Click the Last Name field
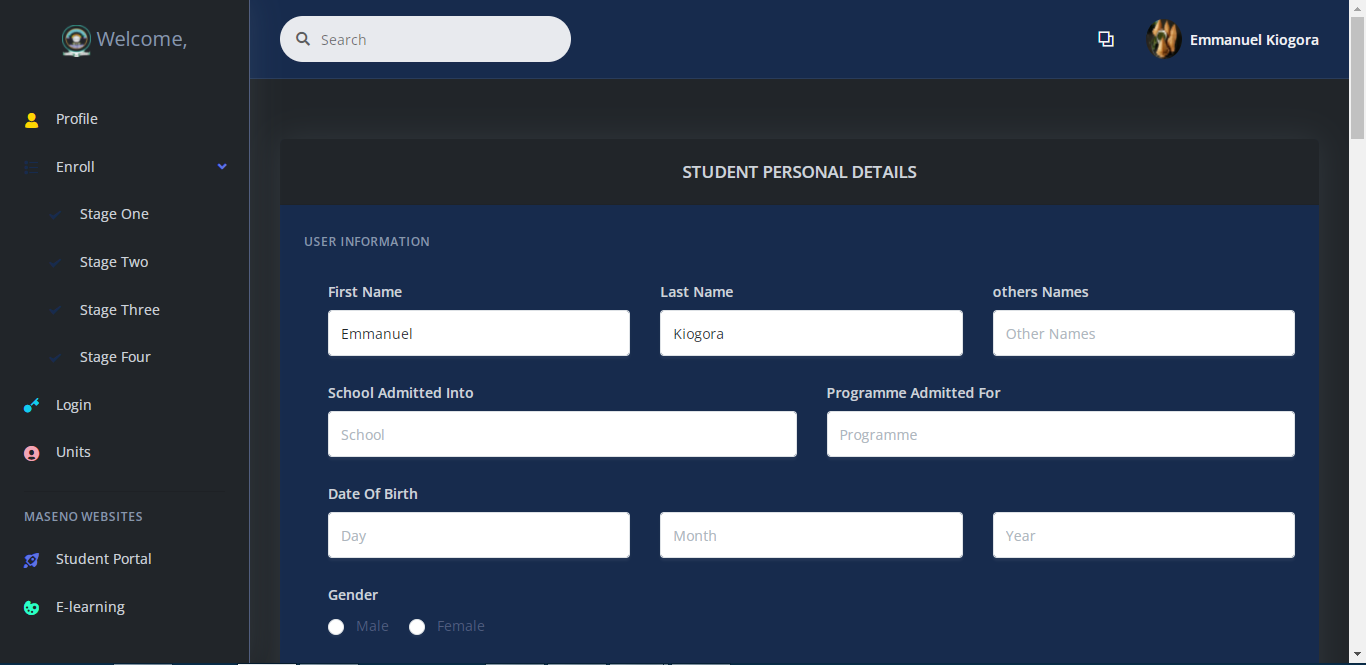This screenshot has width=1366, height=665. point(811,333)
